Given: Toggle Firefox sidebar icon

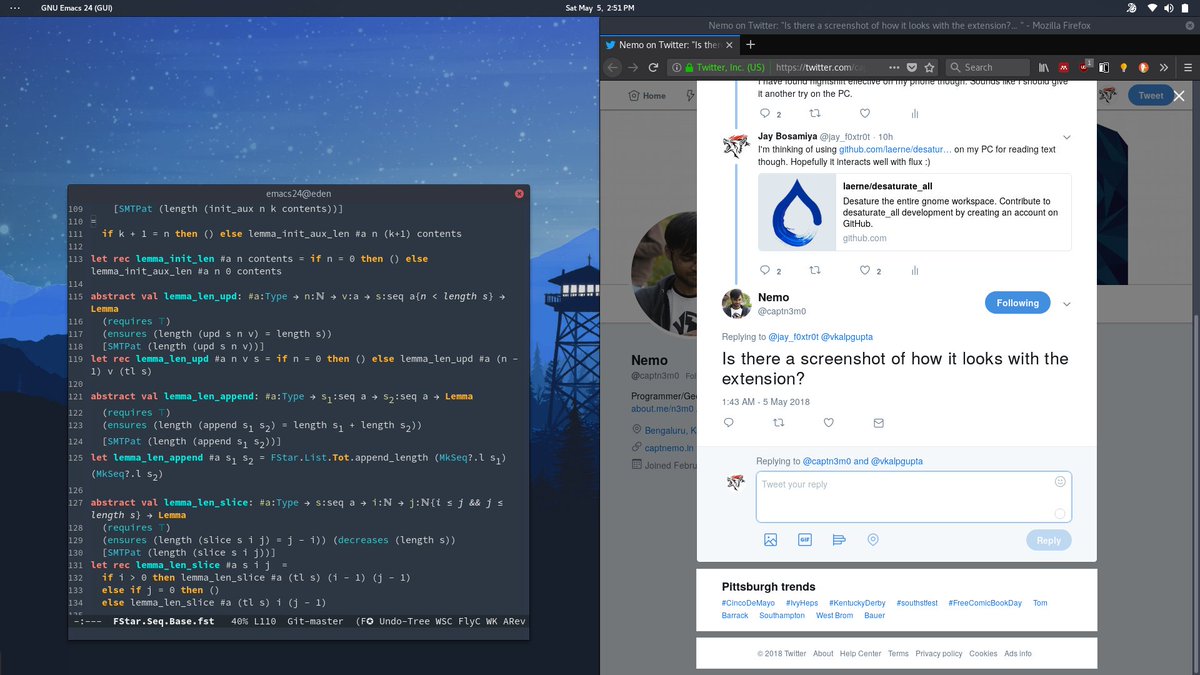Looking at the screenshot, I should coord(1103,67).
